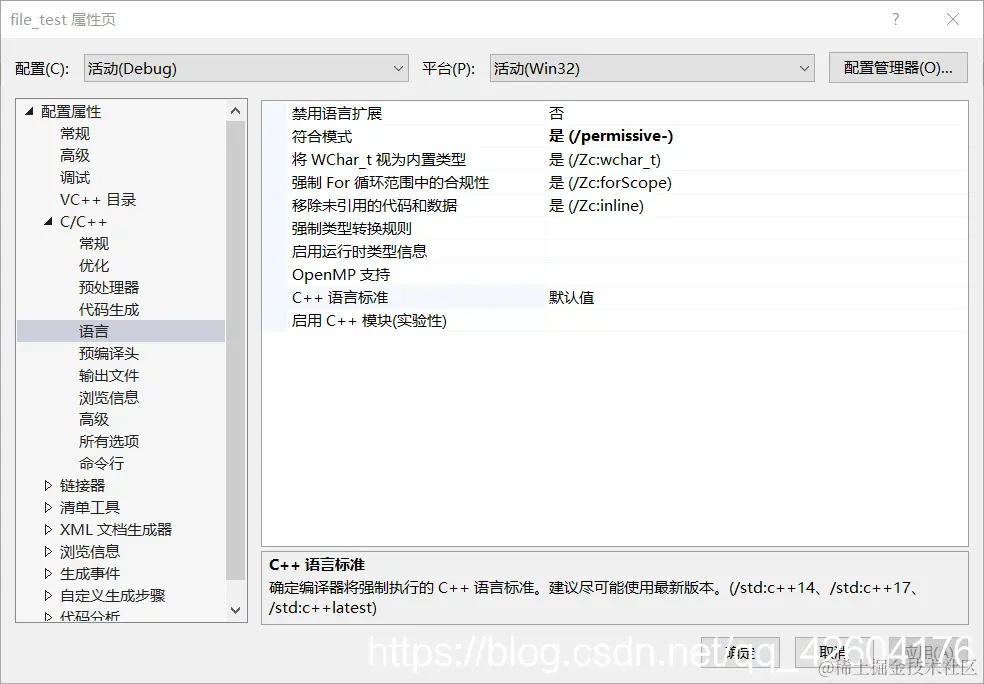
Task: Select the 预编译头 tree item
Action: point(109,353)
